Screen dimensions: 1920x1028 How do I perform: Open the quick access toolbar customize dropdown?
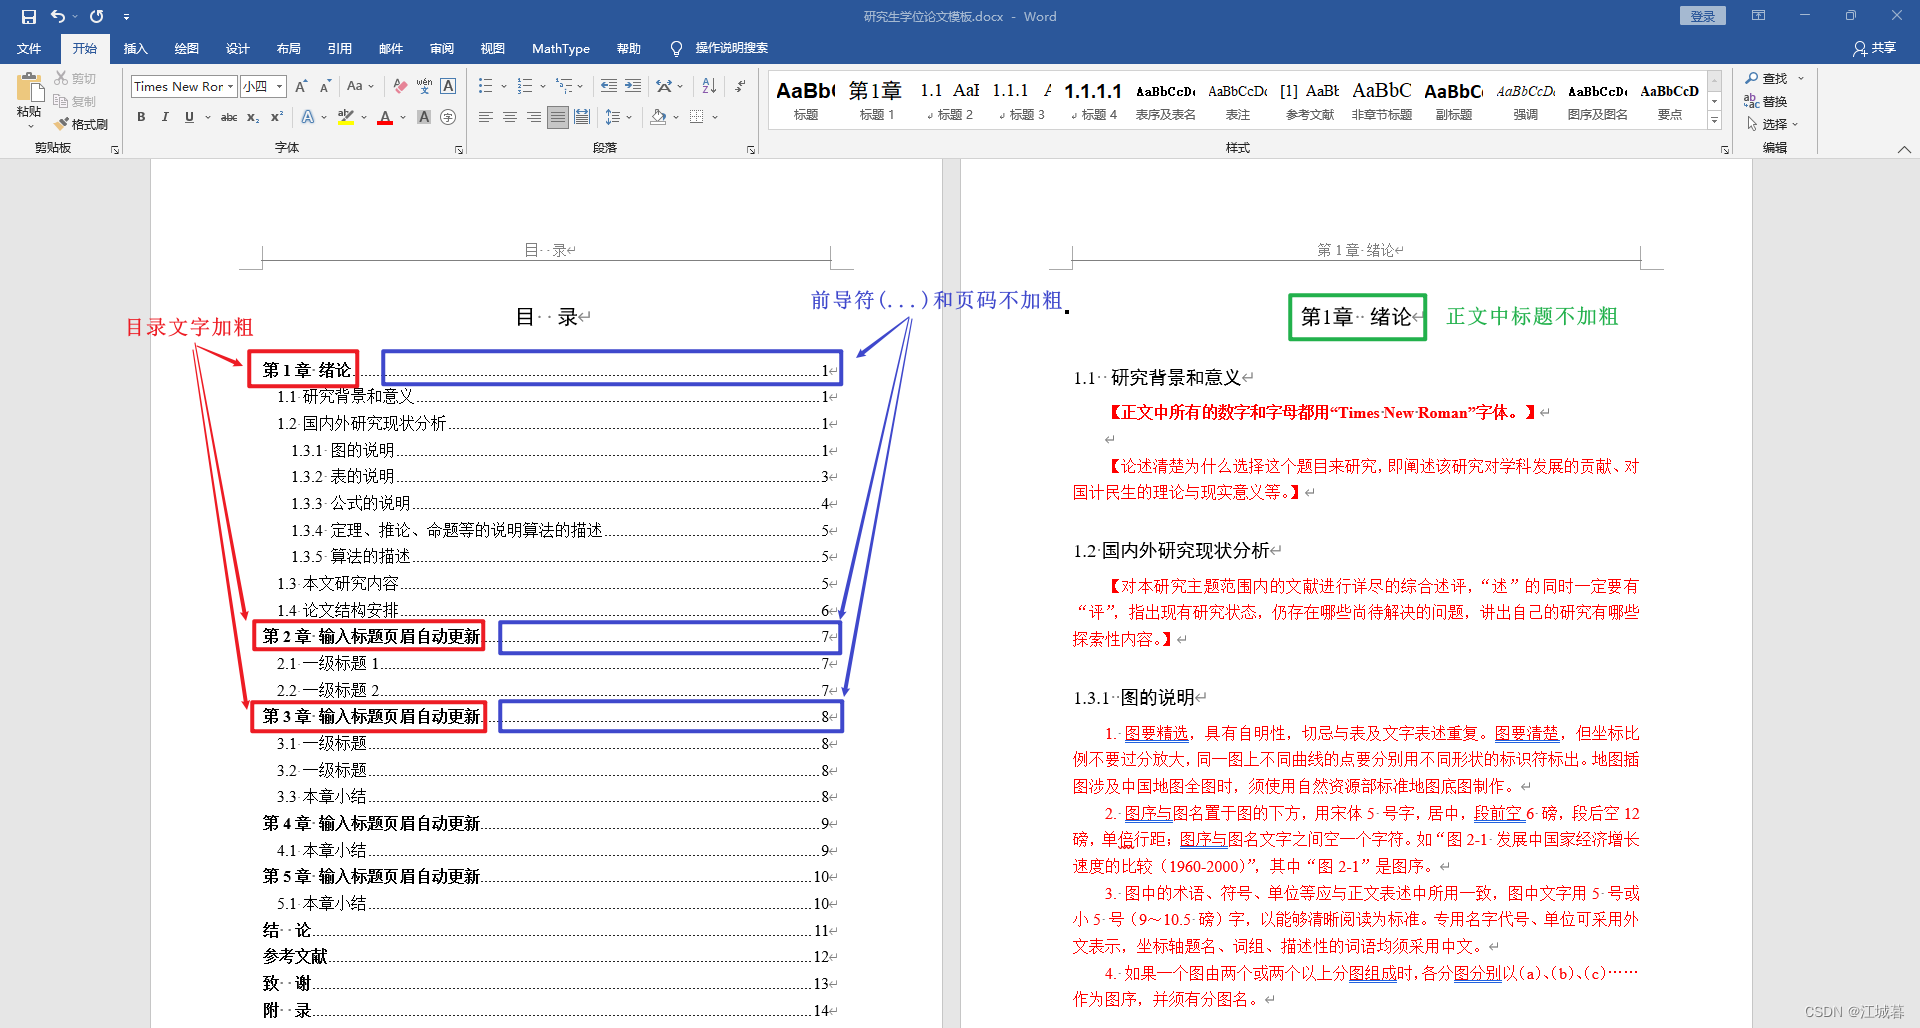point(126,16)
